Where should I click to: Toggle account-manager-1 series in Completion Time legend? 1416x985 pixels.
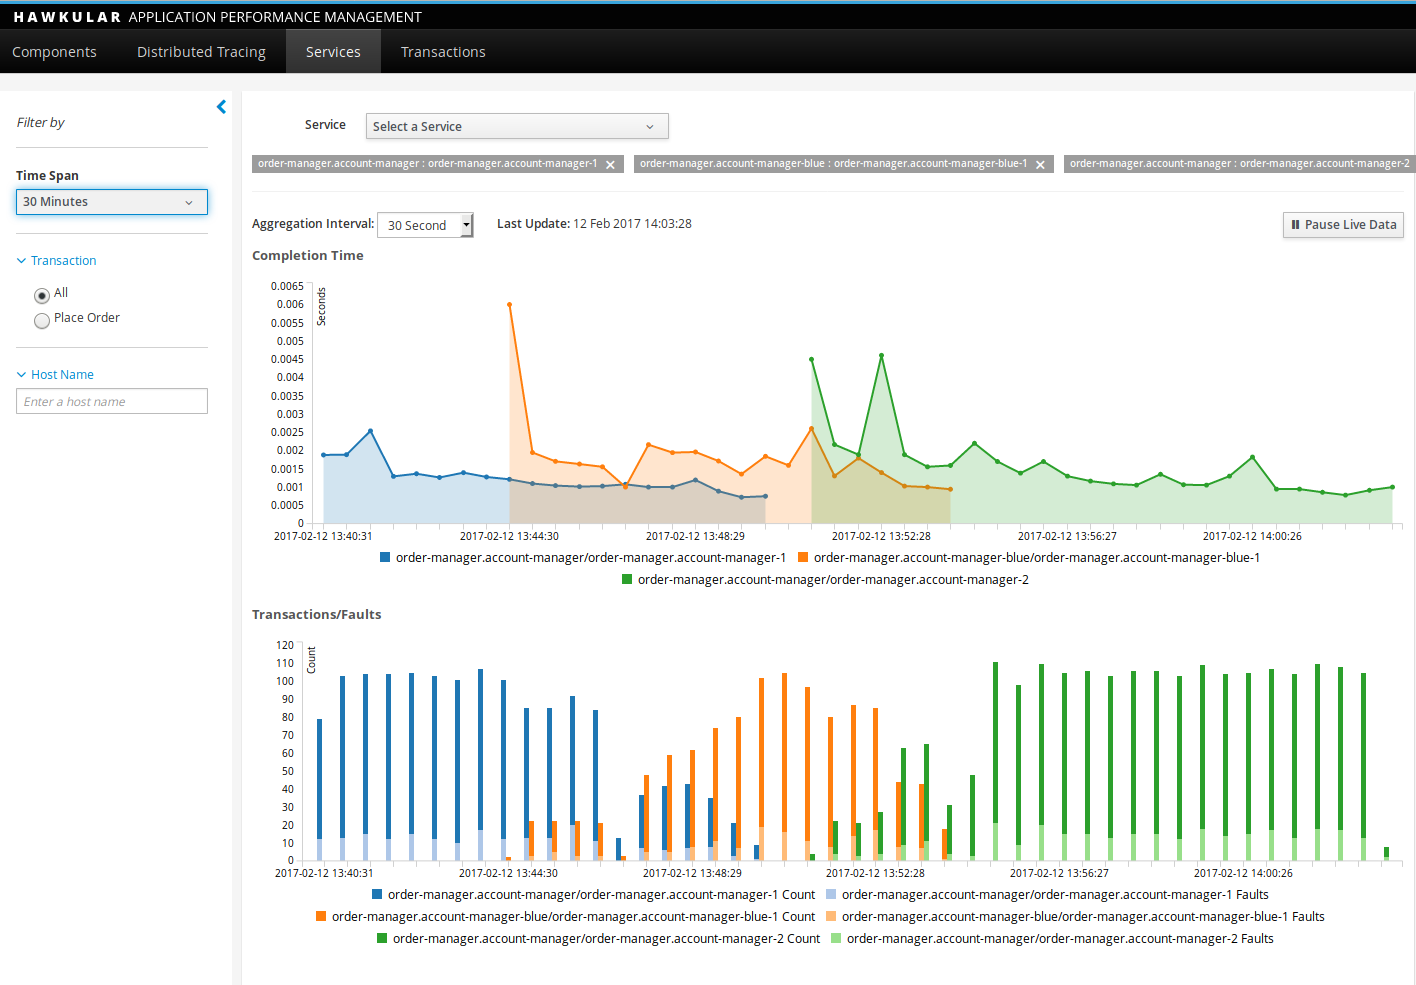point(583,558)
